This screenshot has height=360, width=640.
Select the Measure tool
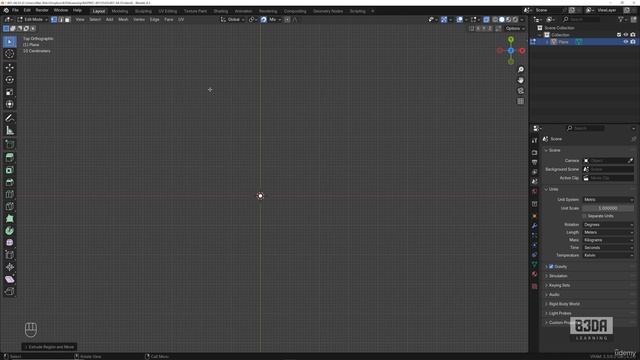pyautogui.click(x=9, y=130)
